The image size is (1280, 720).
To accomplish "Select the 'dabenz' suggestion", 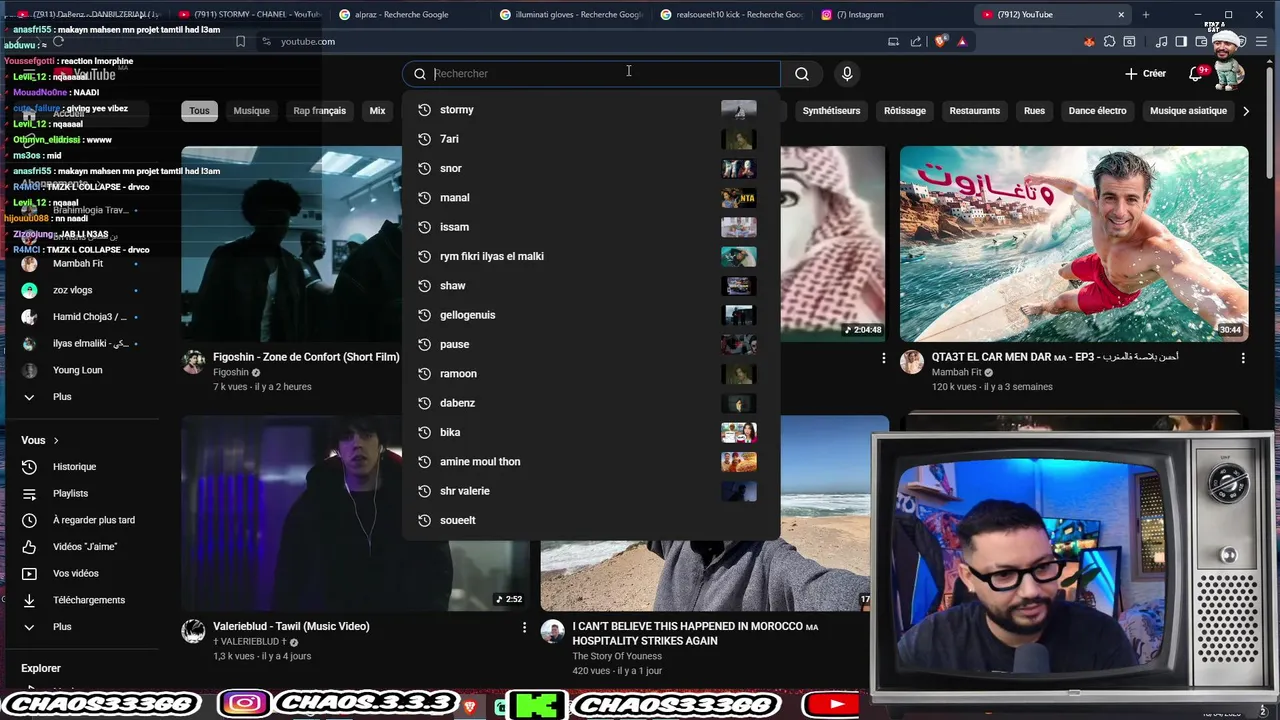I will [x=591, y=403].
